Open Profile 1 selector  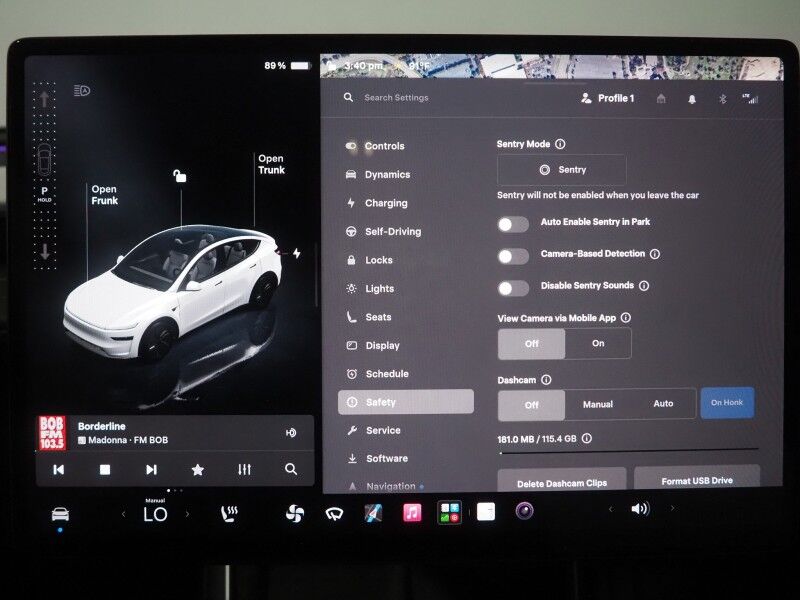[608, 98]
